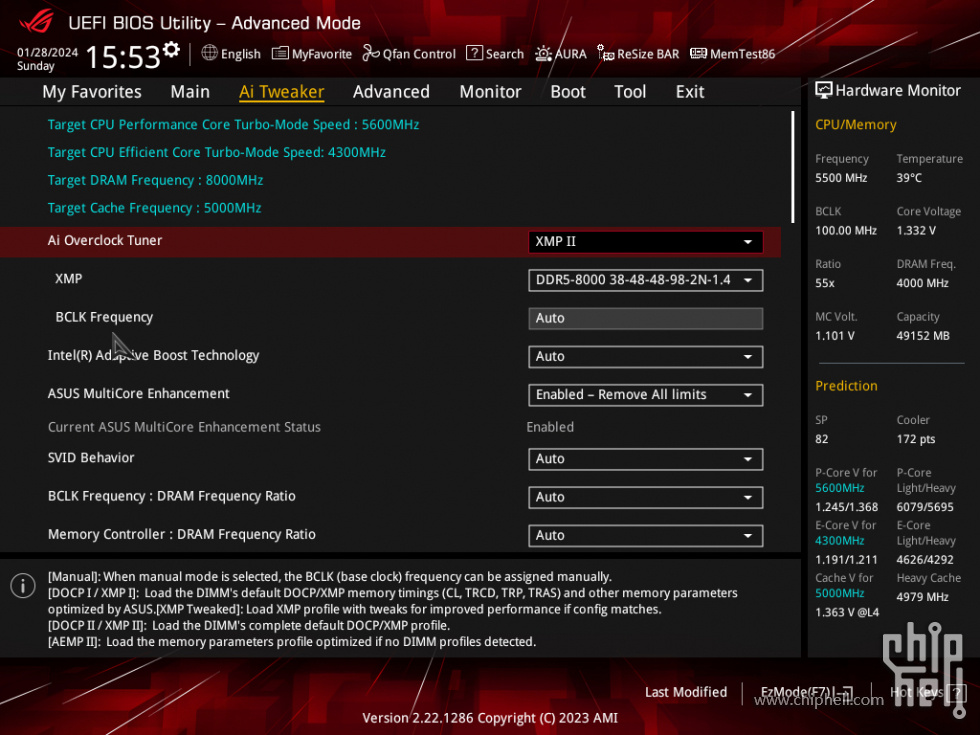Click the 39°C temperature value

tap(909, 178)
